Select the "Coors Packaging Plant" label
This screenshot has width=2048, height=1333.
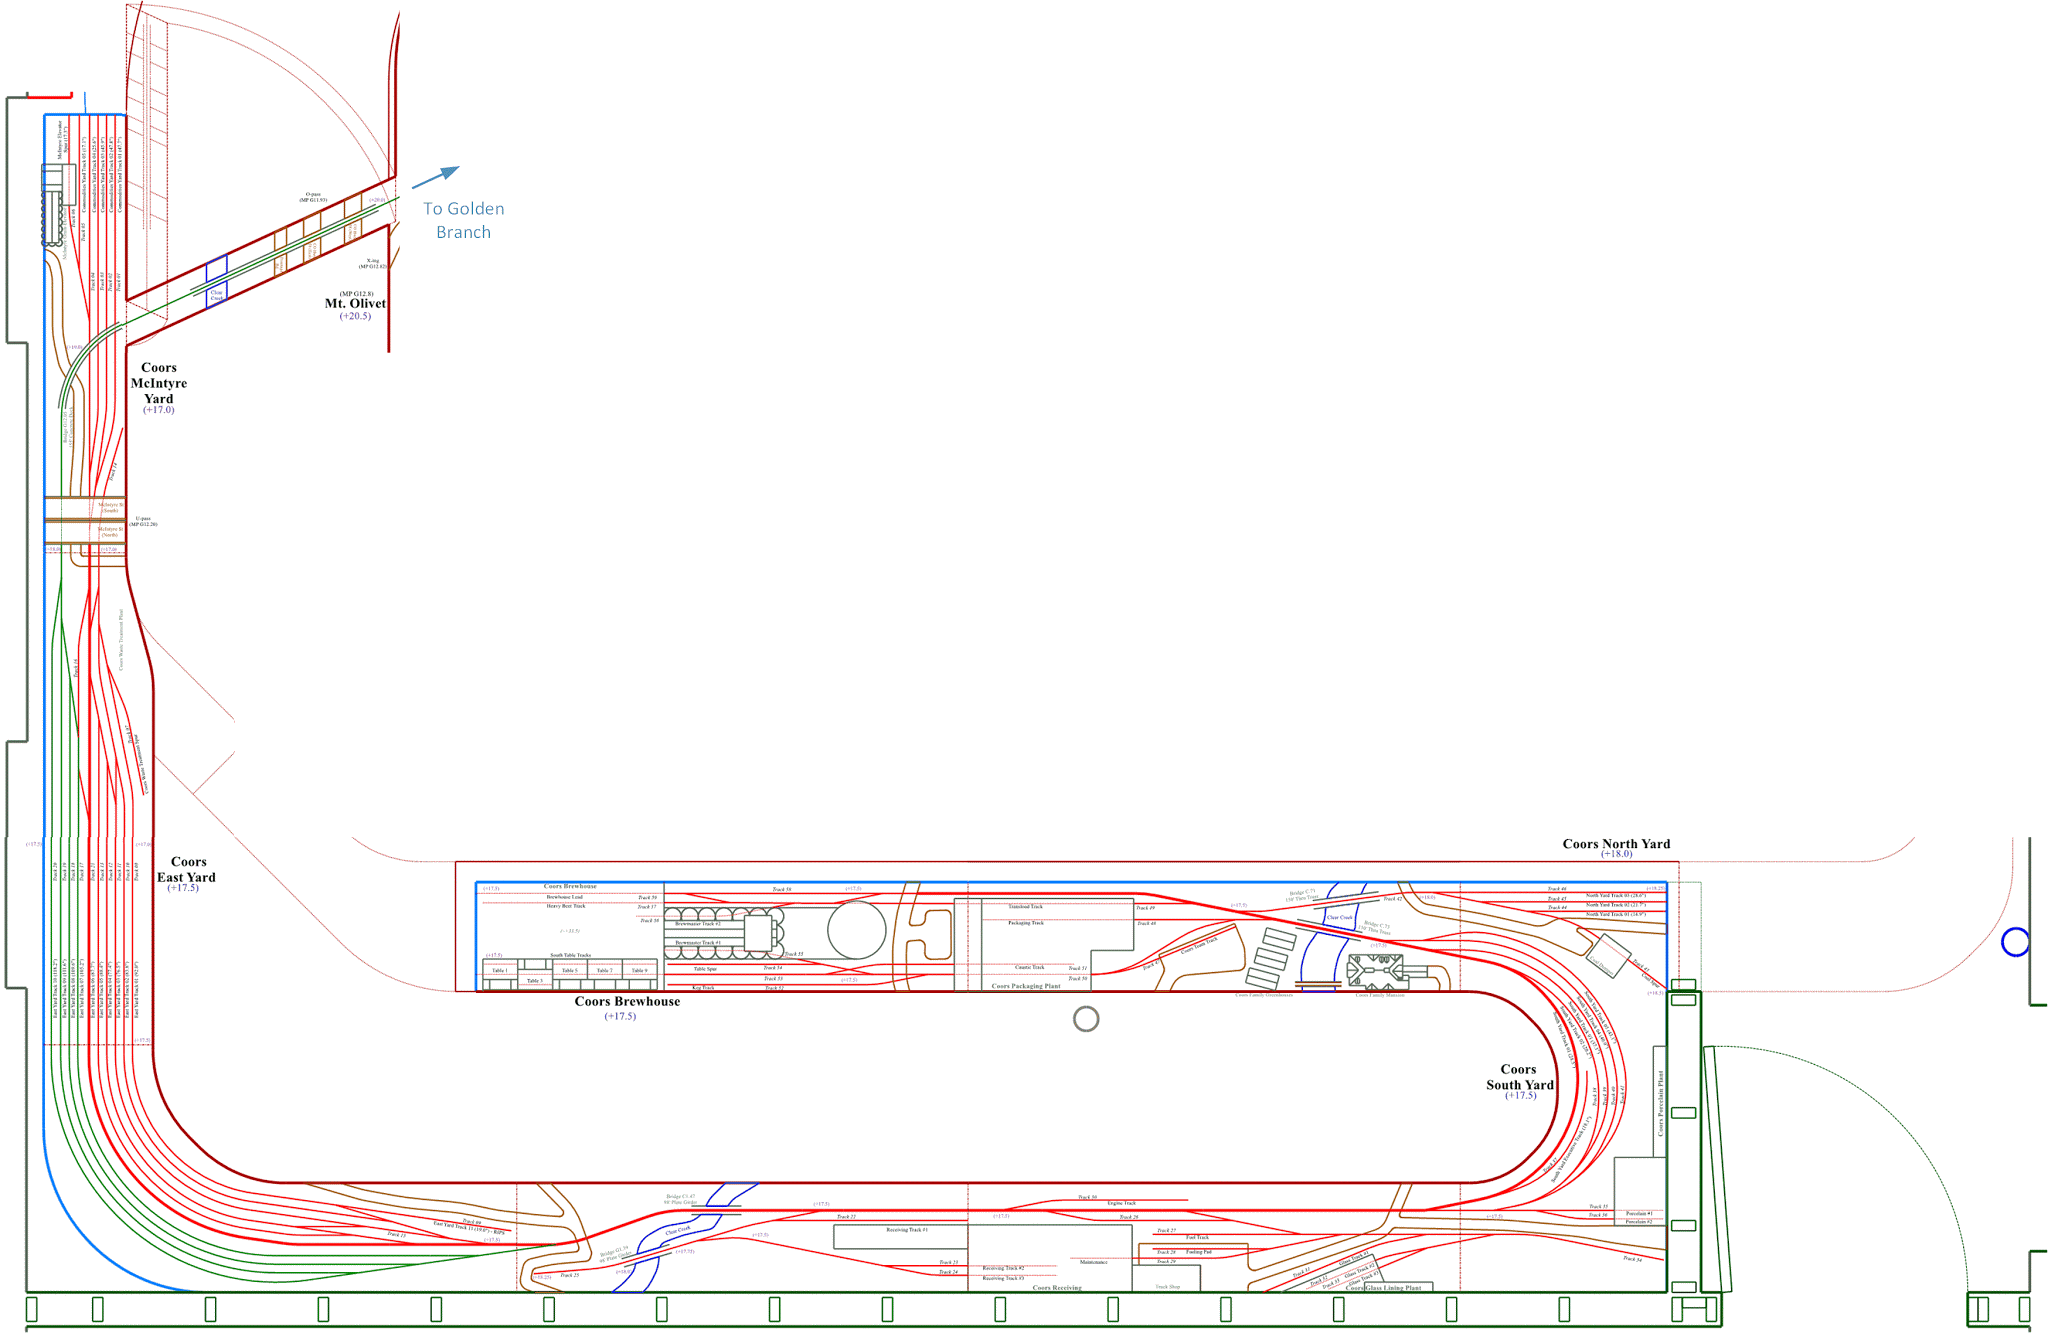click(1026, 986)
